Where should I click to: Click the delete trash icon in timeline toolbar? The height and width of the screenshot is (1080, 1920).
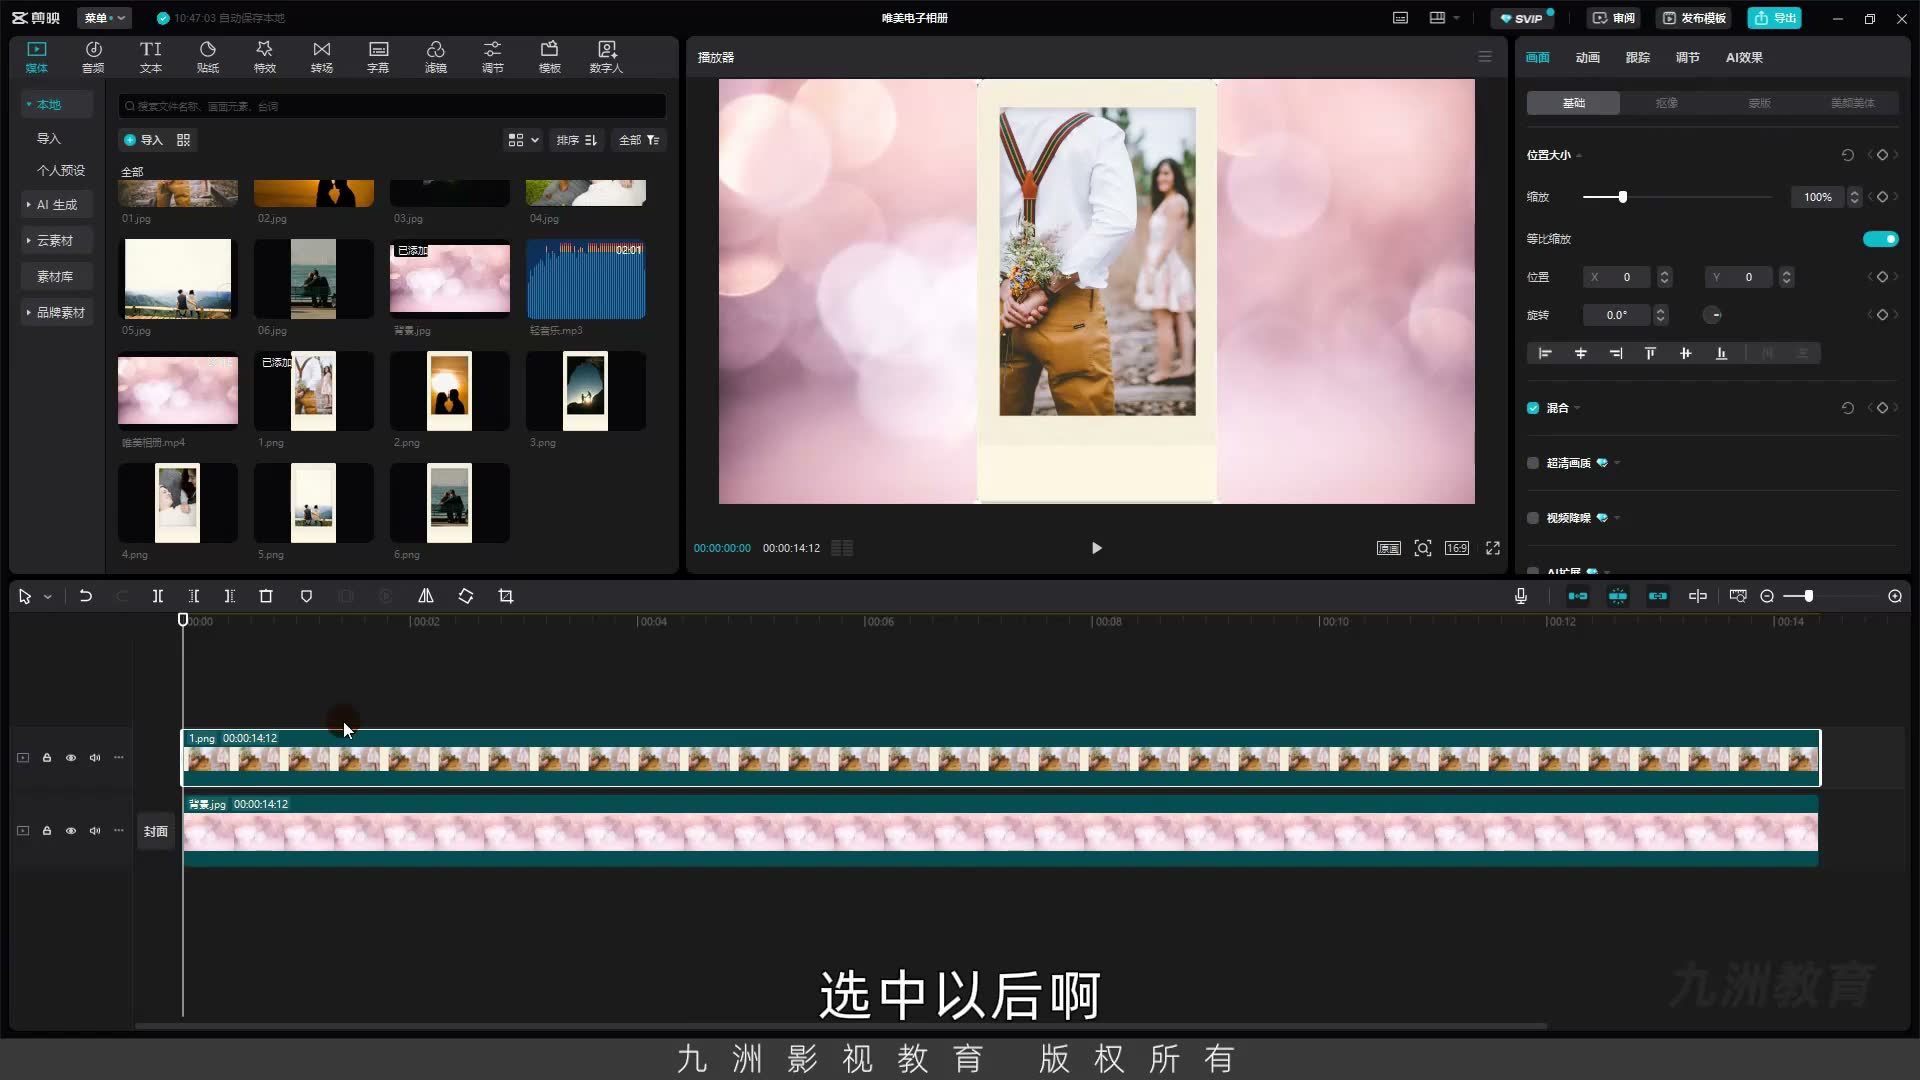click(266, 596)
